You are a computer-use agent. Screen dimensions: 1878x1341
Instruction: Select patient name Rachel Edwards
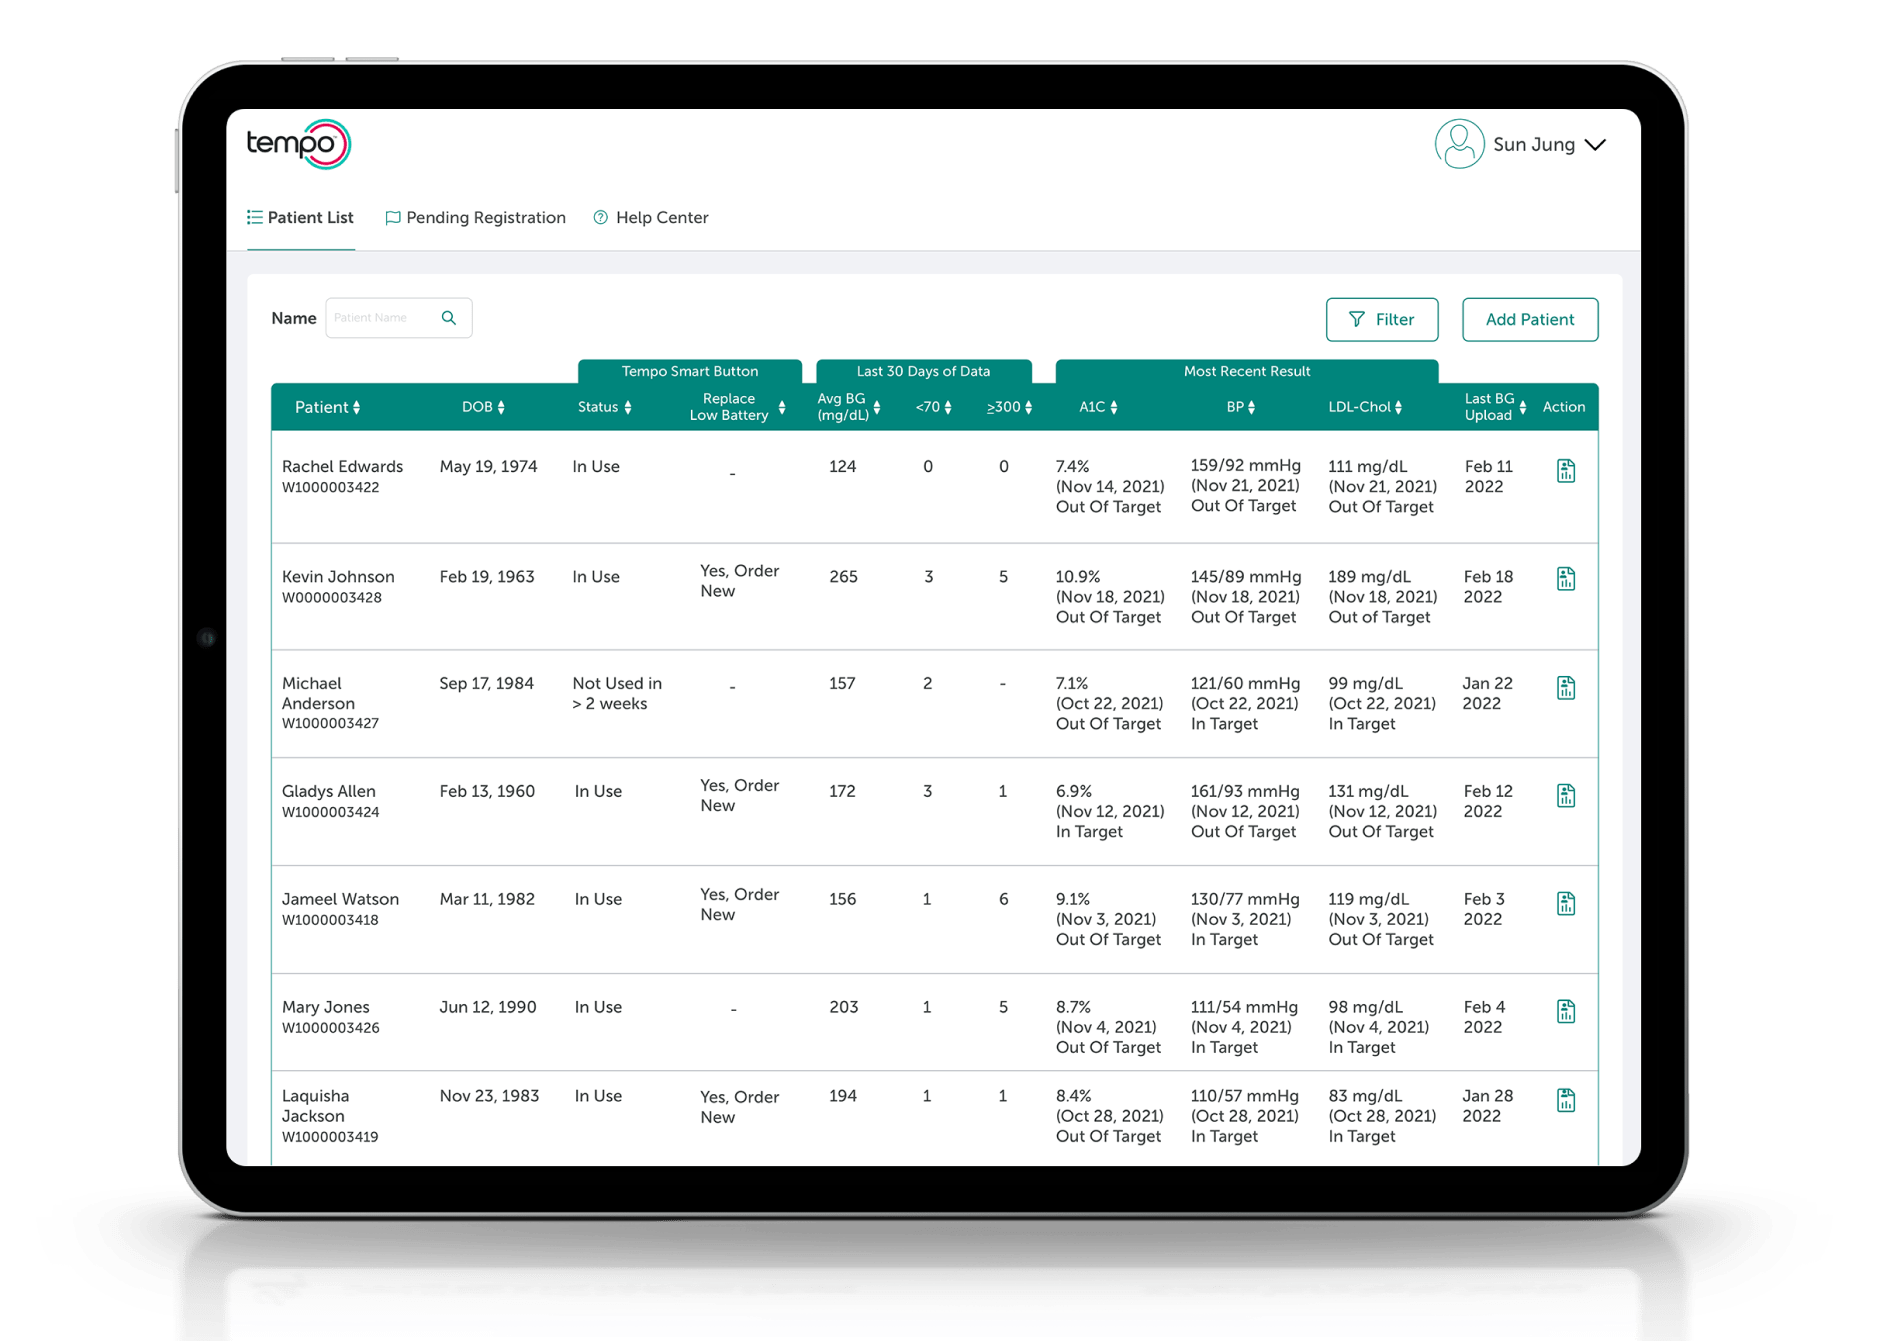[x=342, y=467]
